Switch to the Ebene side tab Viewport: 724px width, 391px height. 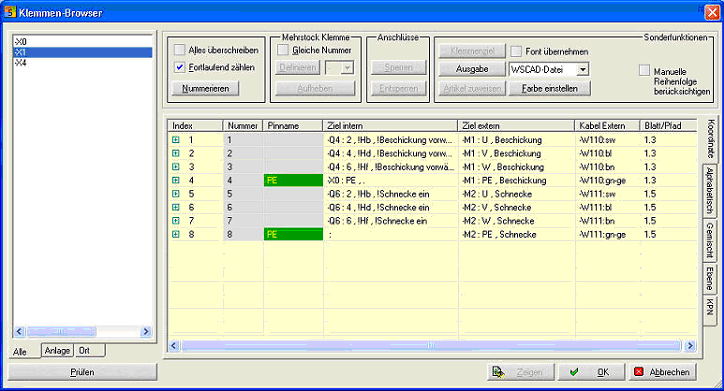(x=710, y=278)
